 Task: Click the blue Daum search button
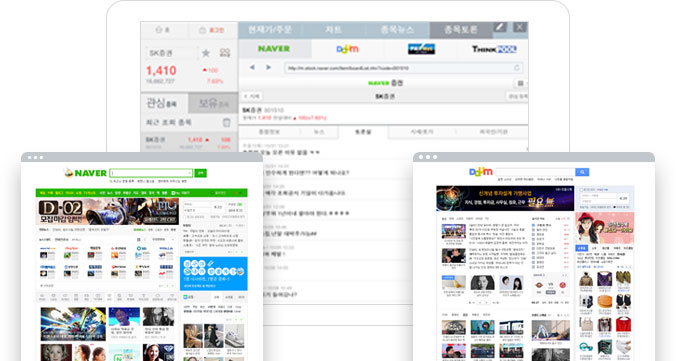(x=582, y=172)
